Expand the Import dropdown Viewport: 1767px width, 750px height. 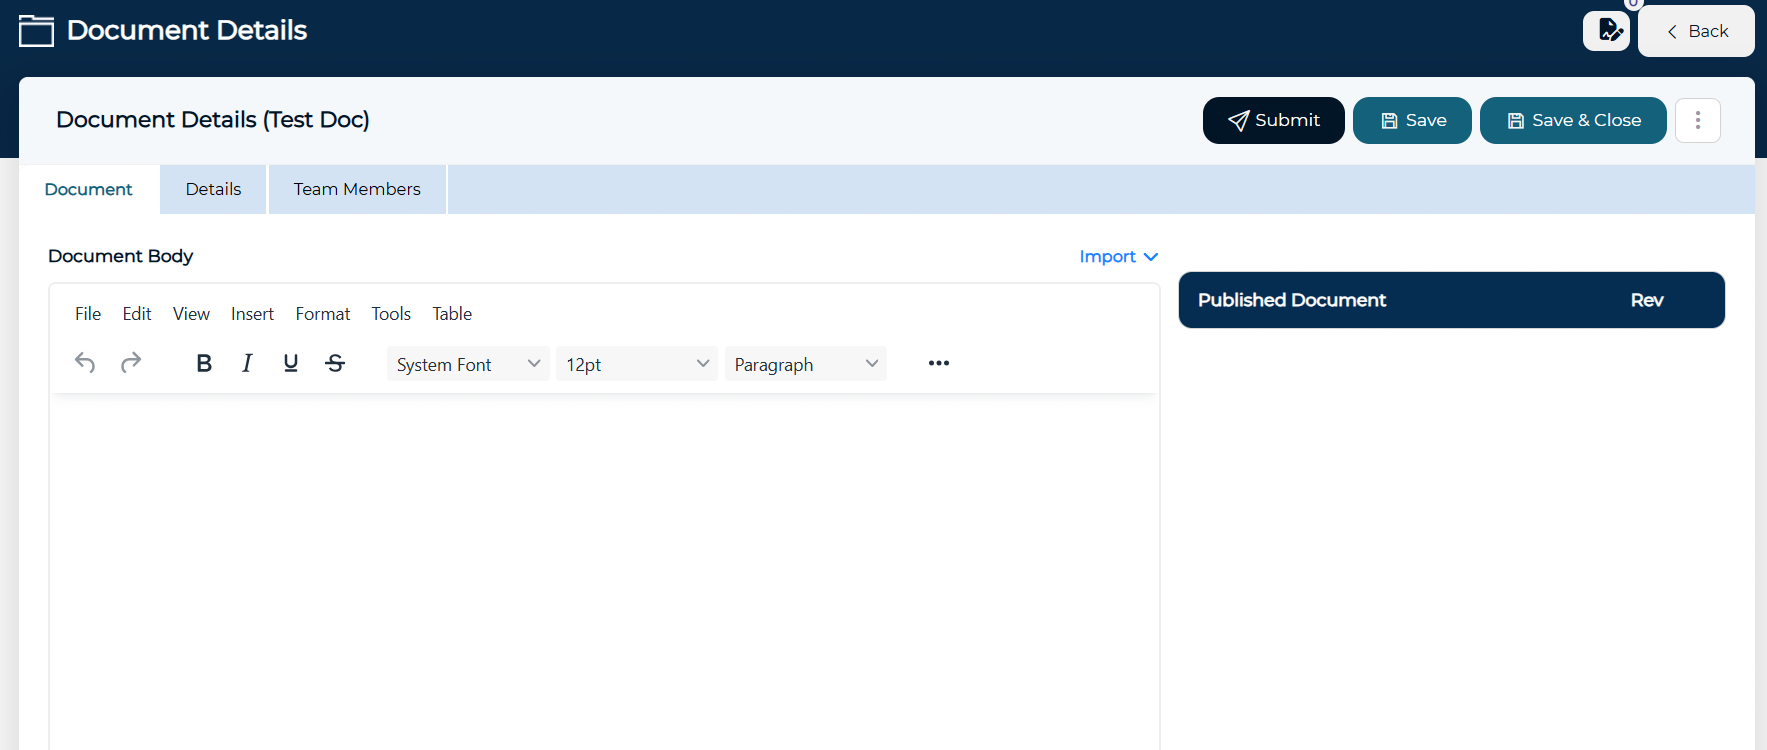point(1119,257)
